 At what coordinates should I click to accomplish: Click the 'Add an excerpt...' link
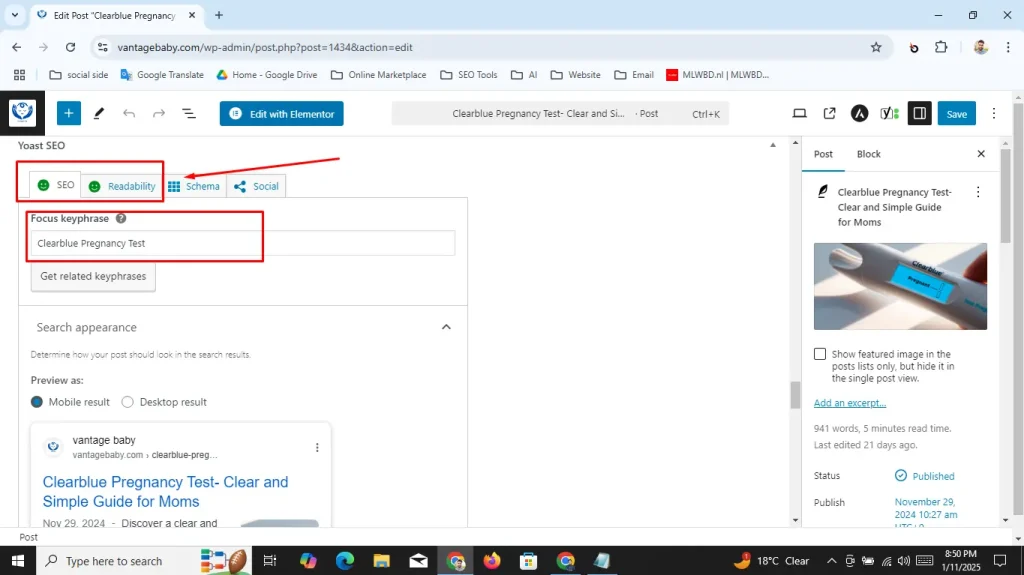pyautogui.click(x=849, y=403)
